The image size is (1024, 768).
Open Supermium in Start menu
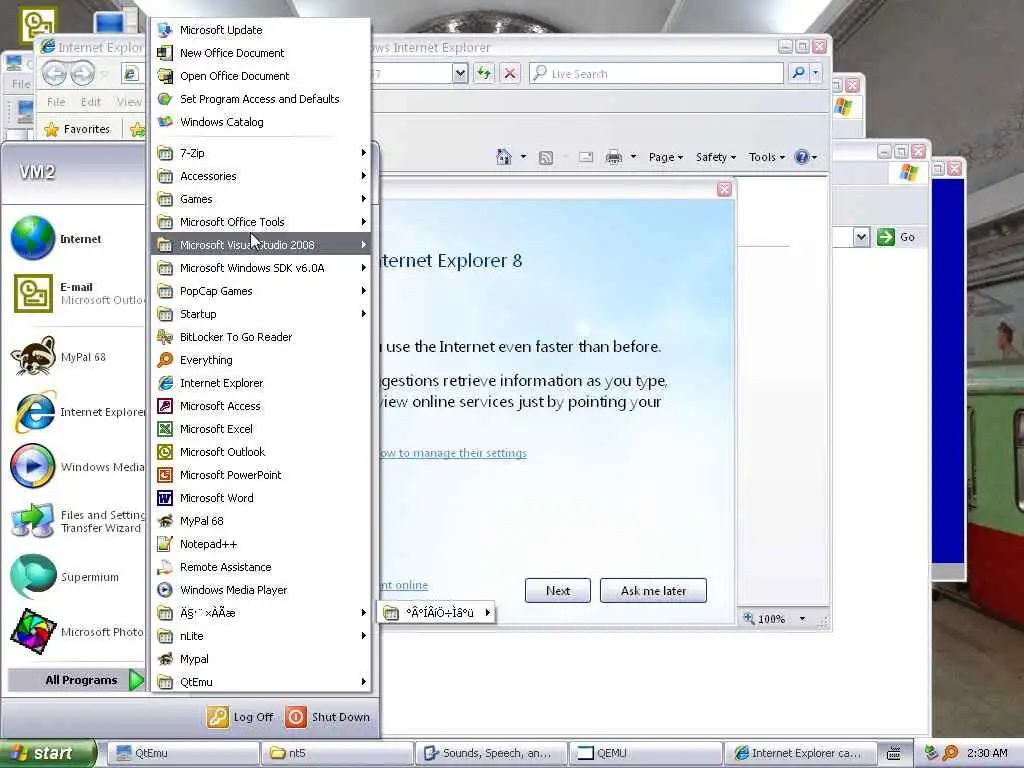(75, 577)
